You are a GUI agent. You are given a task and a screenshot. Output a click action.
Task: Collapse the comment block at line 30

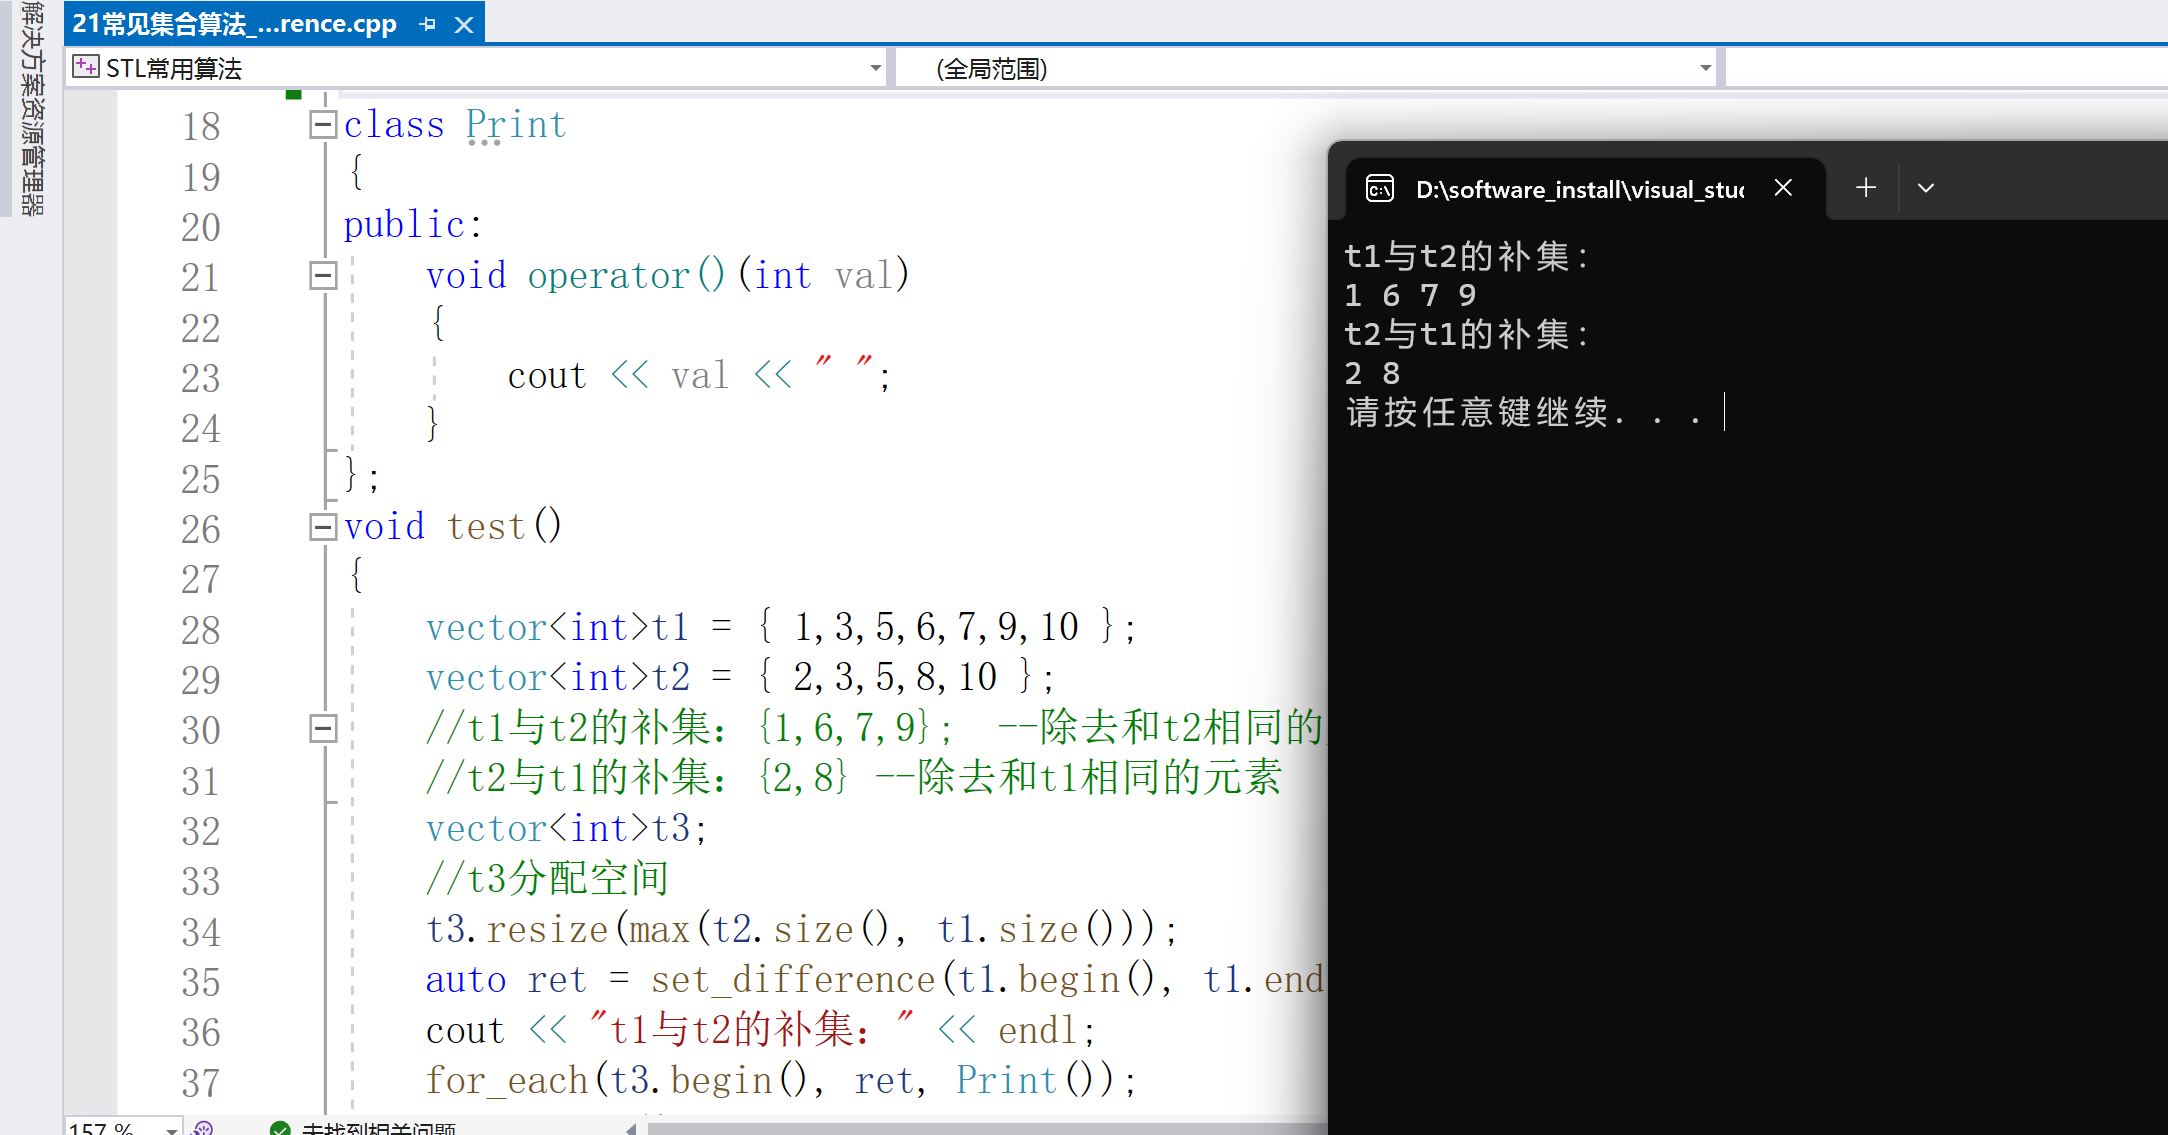pos(322,728)
